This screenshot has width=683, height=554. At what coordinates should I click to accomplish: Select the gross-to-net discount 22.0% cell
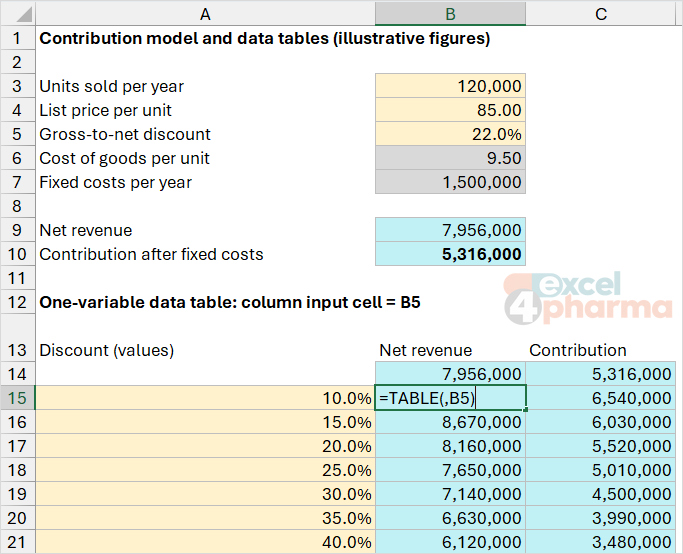(450, 134)
